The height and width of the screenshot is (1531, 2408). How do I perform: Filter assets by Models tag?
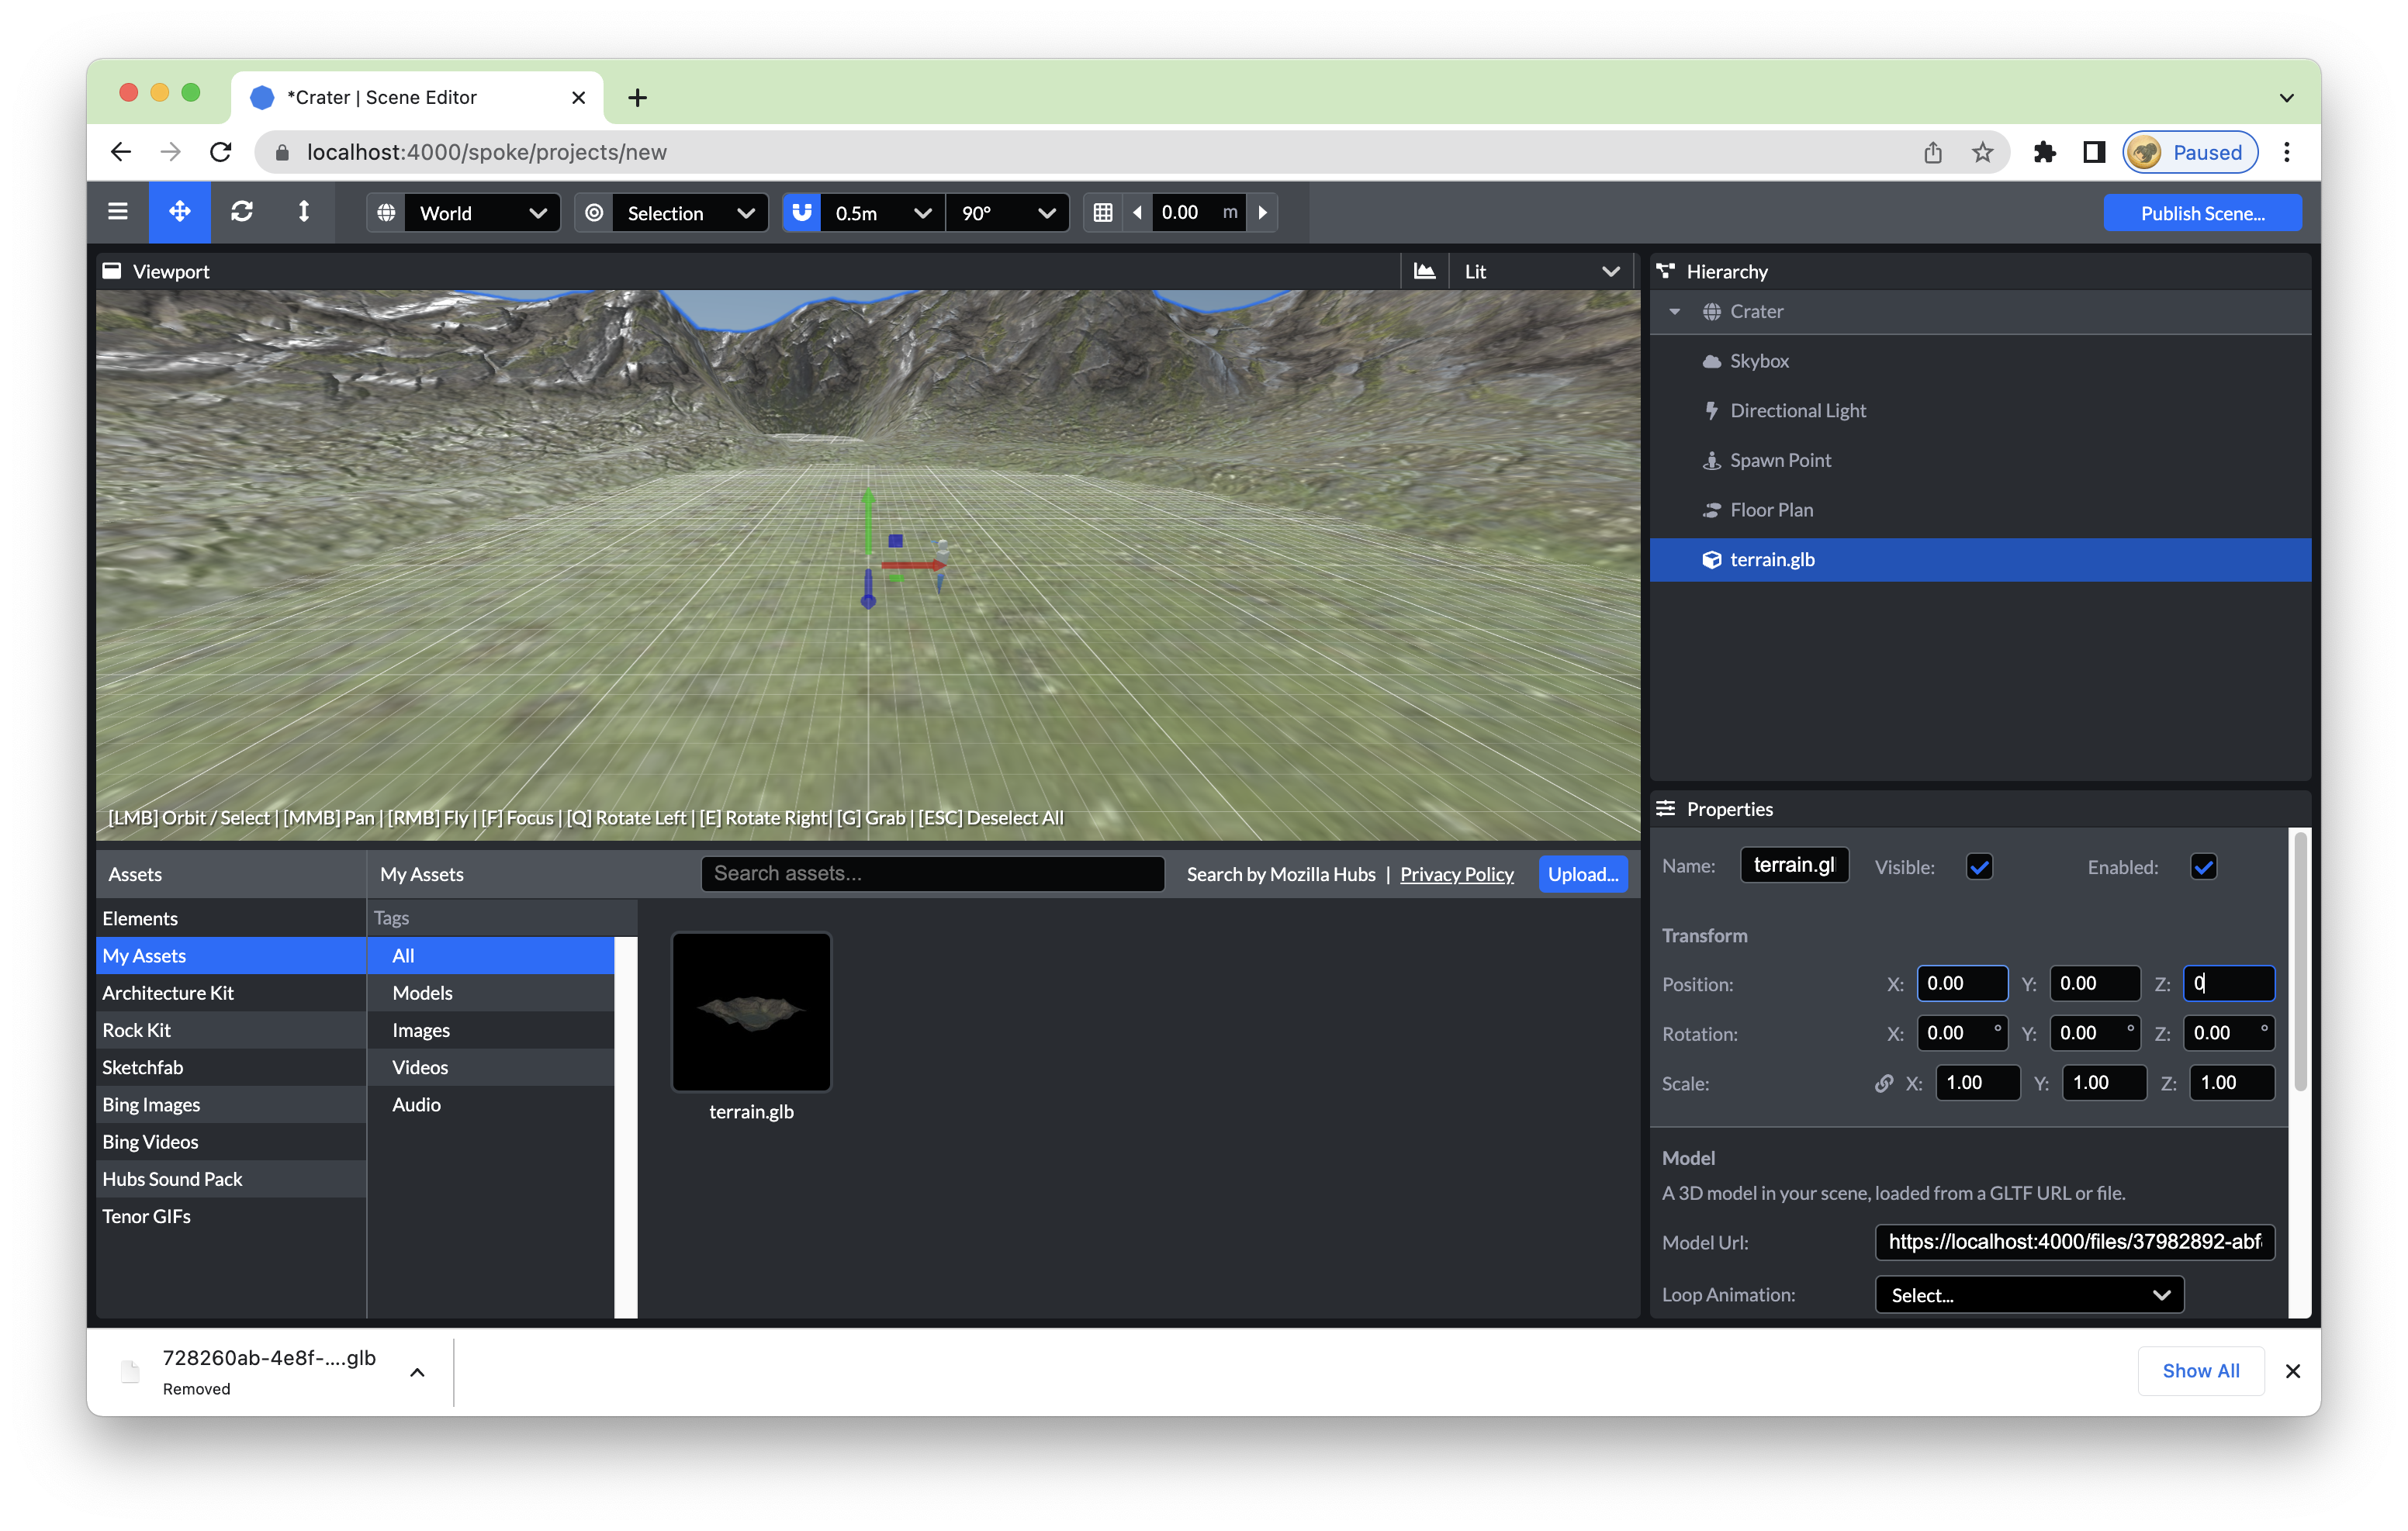pos(491,992)
